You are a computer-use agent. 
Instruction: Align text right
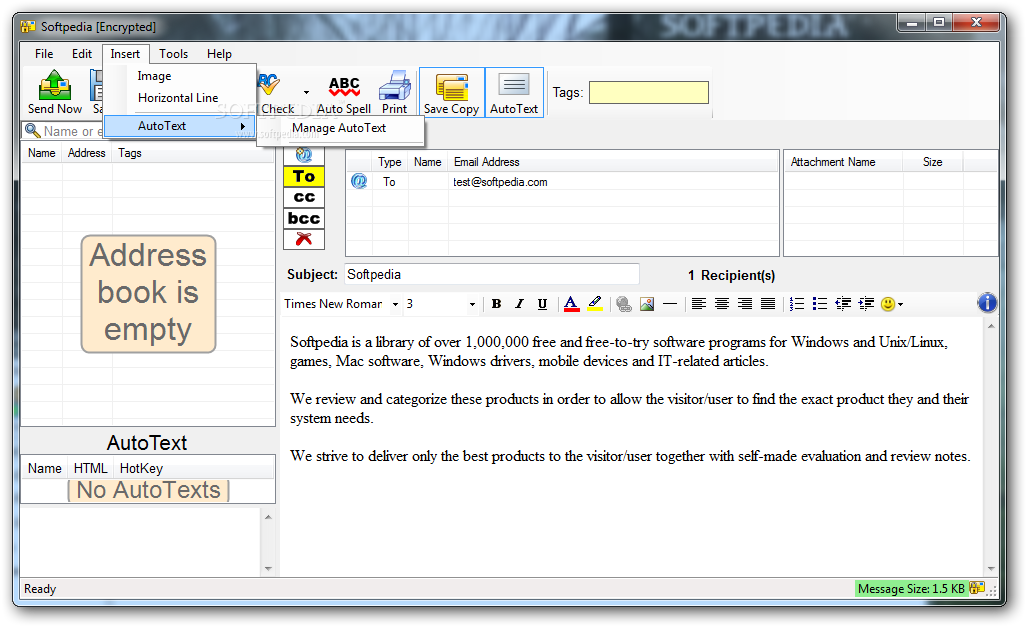pos(745,304)
